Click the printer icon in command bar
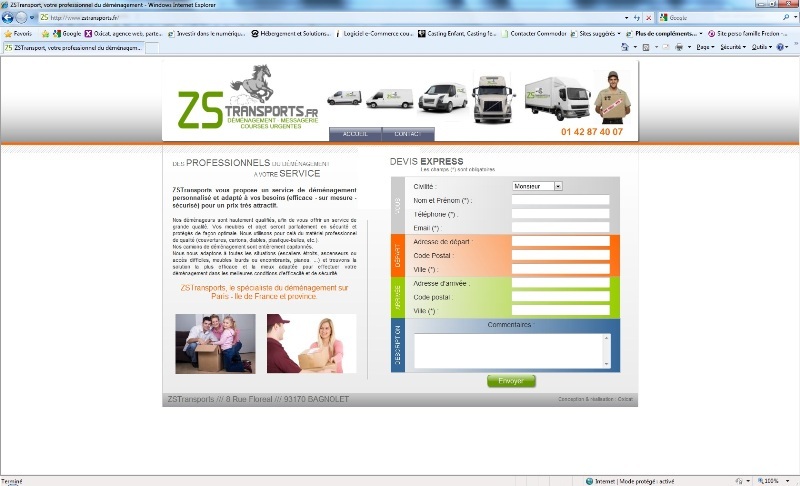Viewport: 800px width, 486px height. [679, 47]
